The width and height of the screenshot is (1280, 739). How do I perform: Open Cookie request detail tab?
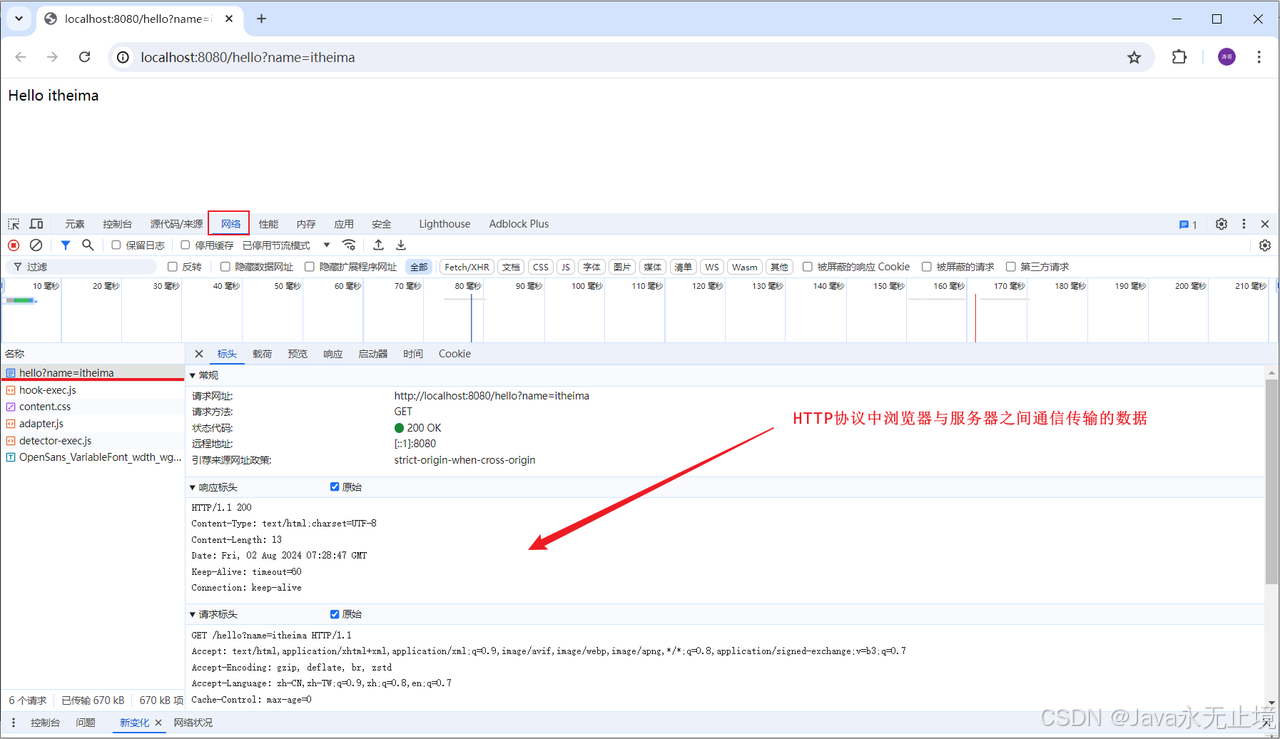[454, 354]
